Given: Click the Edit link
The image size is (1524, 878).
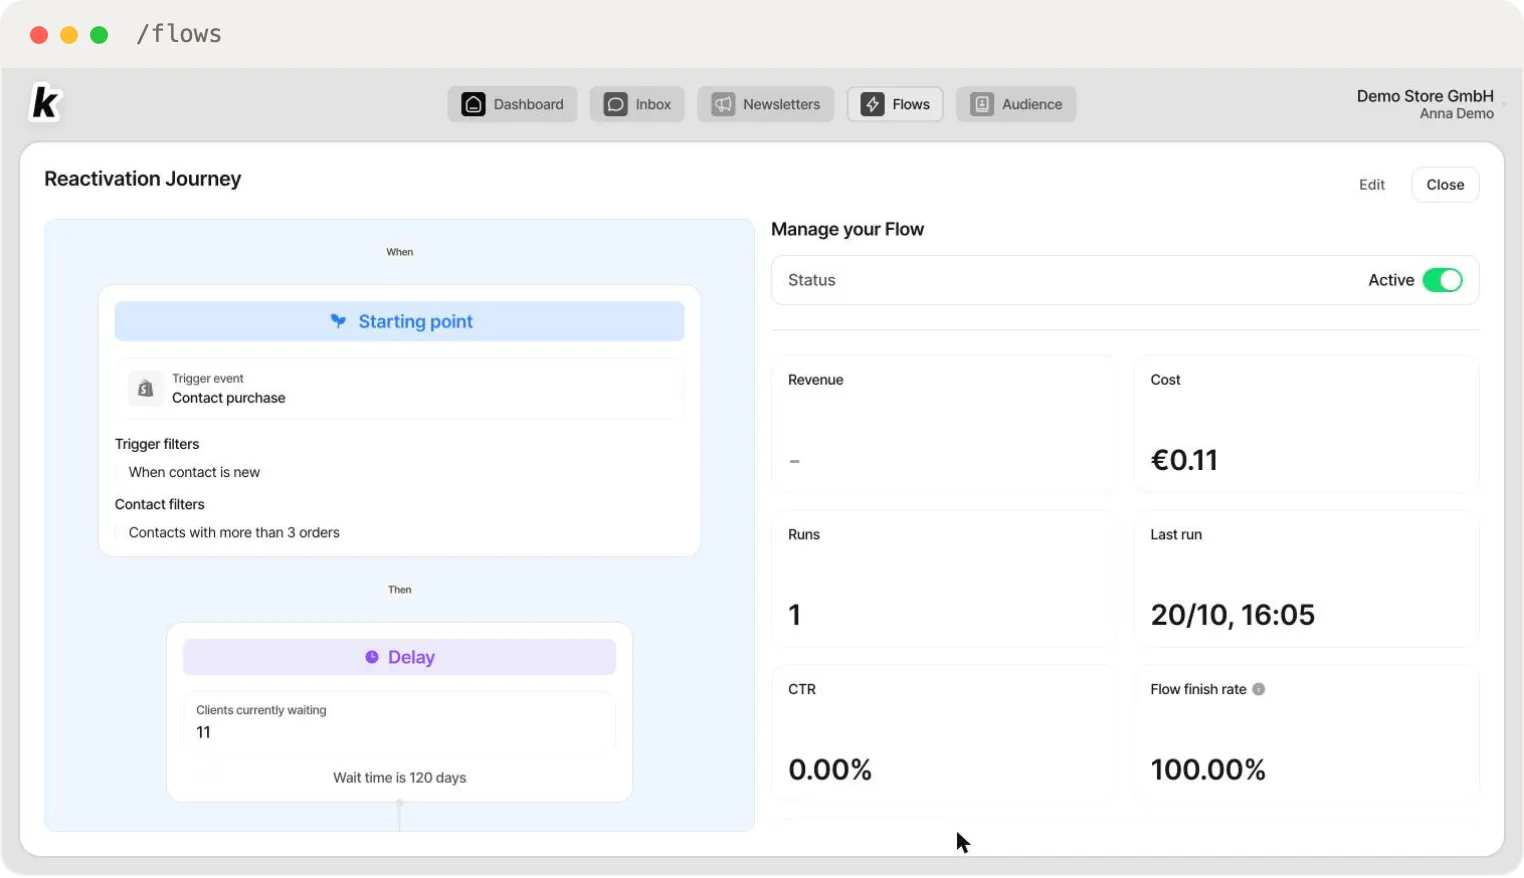Looking at the screenshot, I should coord(1372,185).
